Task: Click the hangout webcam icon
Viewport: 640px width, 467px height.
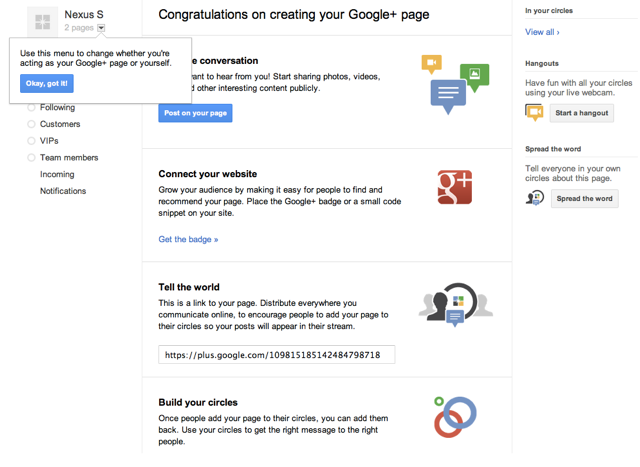Action: [535, 113]
